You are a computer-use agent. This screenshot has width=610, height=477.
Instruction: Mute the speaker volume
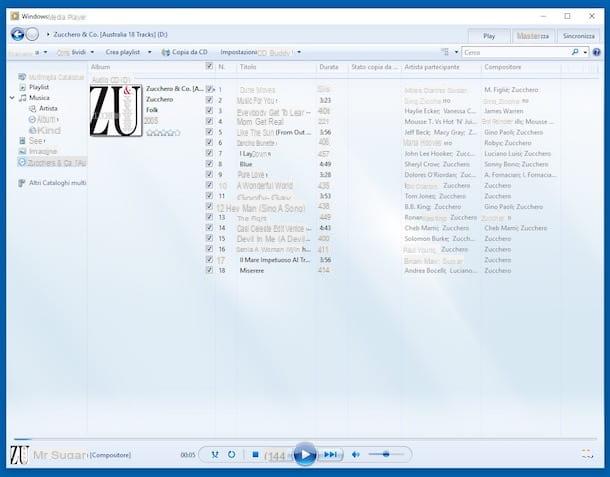coord(355,454)
